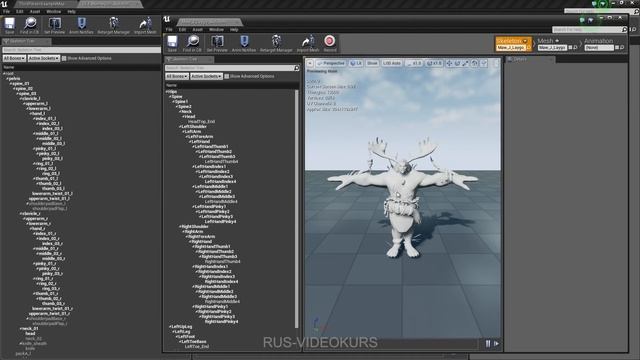
Task: Open the viewport options arrow menu
Action: [x=310, y=63]
